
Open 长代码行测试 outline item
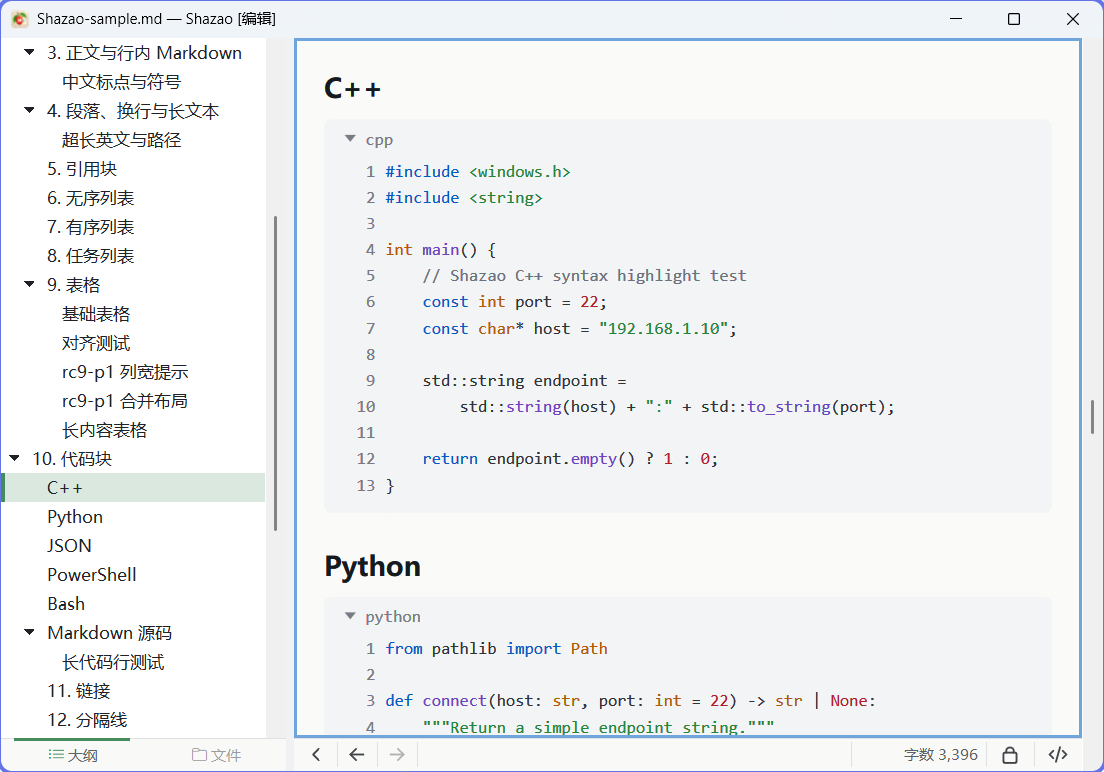point(113,662)
